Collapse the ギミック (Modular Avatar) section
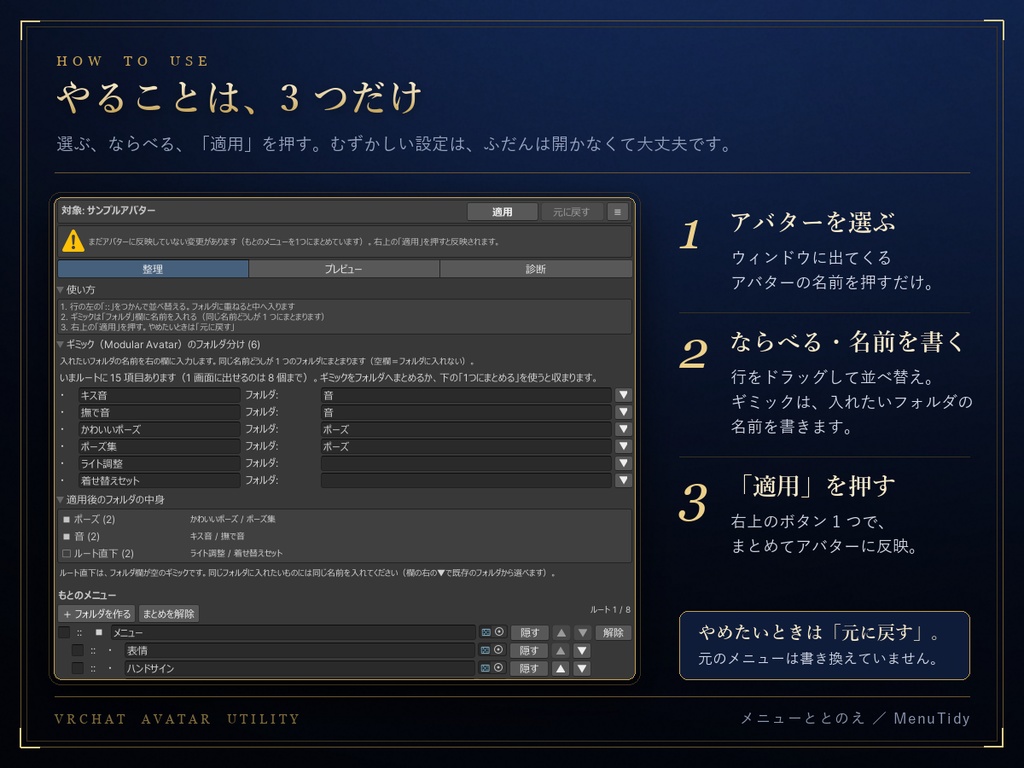Viewport: 1024px width, 768px height. click(61, 344)
